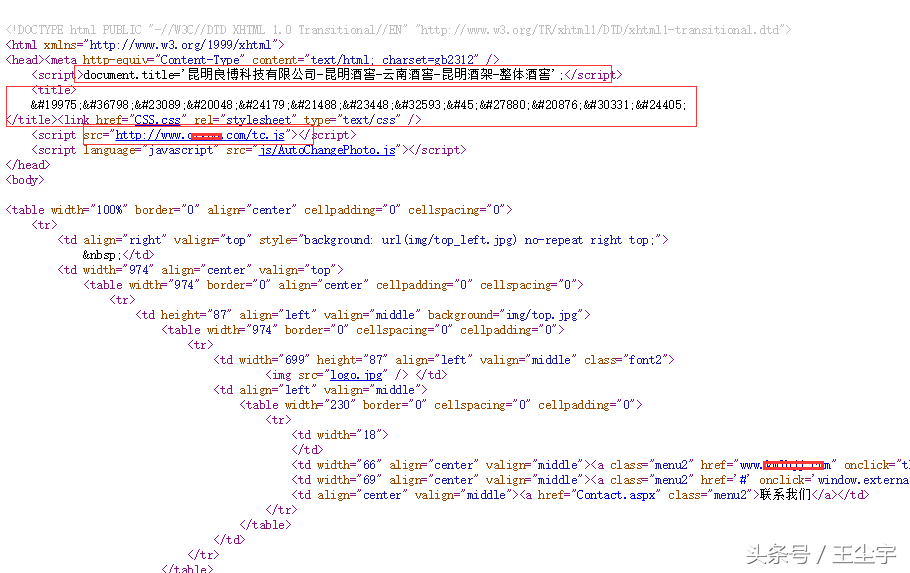Open the js/AutoChangePhoto.js link
Viewport: 910px width, 573px height.
[x=327, y=150]
